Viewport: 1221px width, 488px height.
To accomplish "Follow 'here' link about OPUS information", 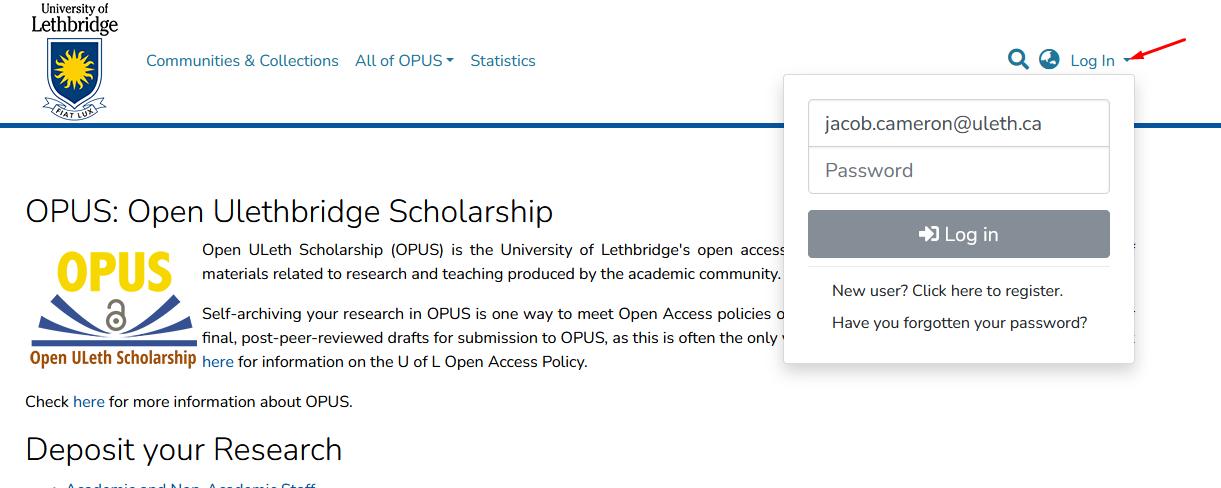I will point(89,402).
